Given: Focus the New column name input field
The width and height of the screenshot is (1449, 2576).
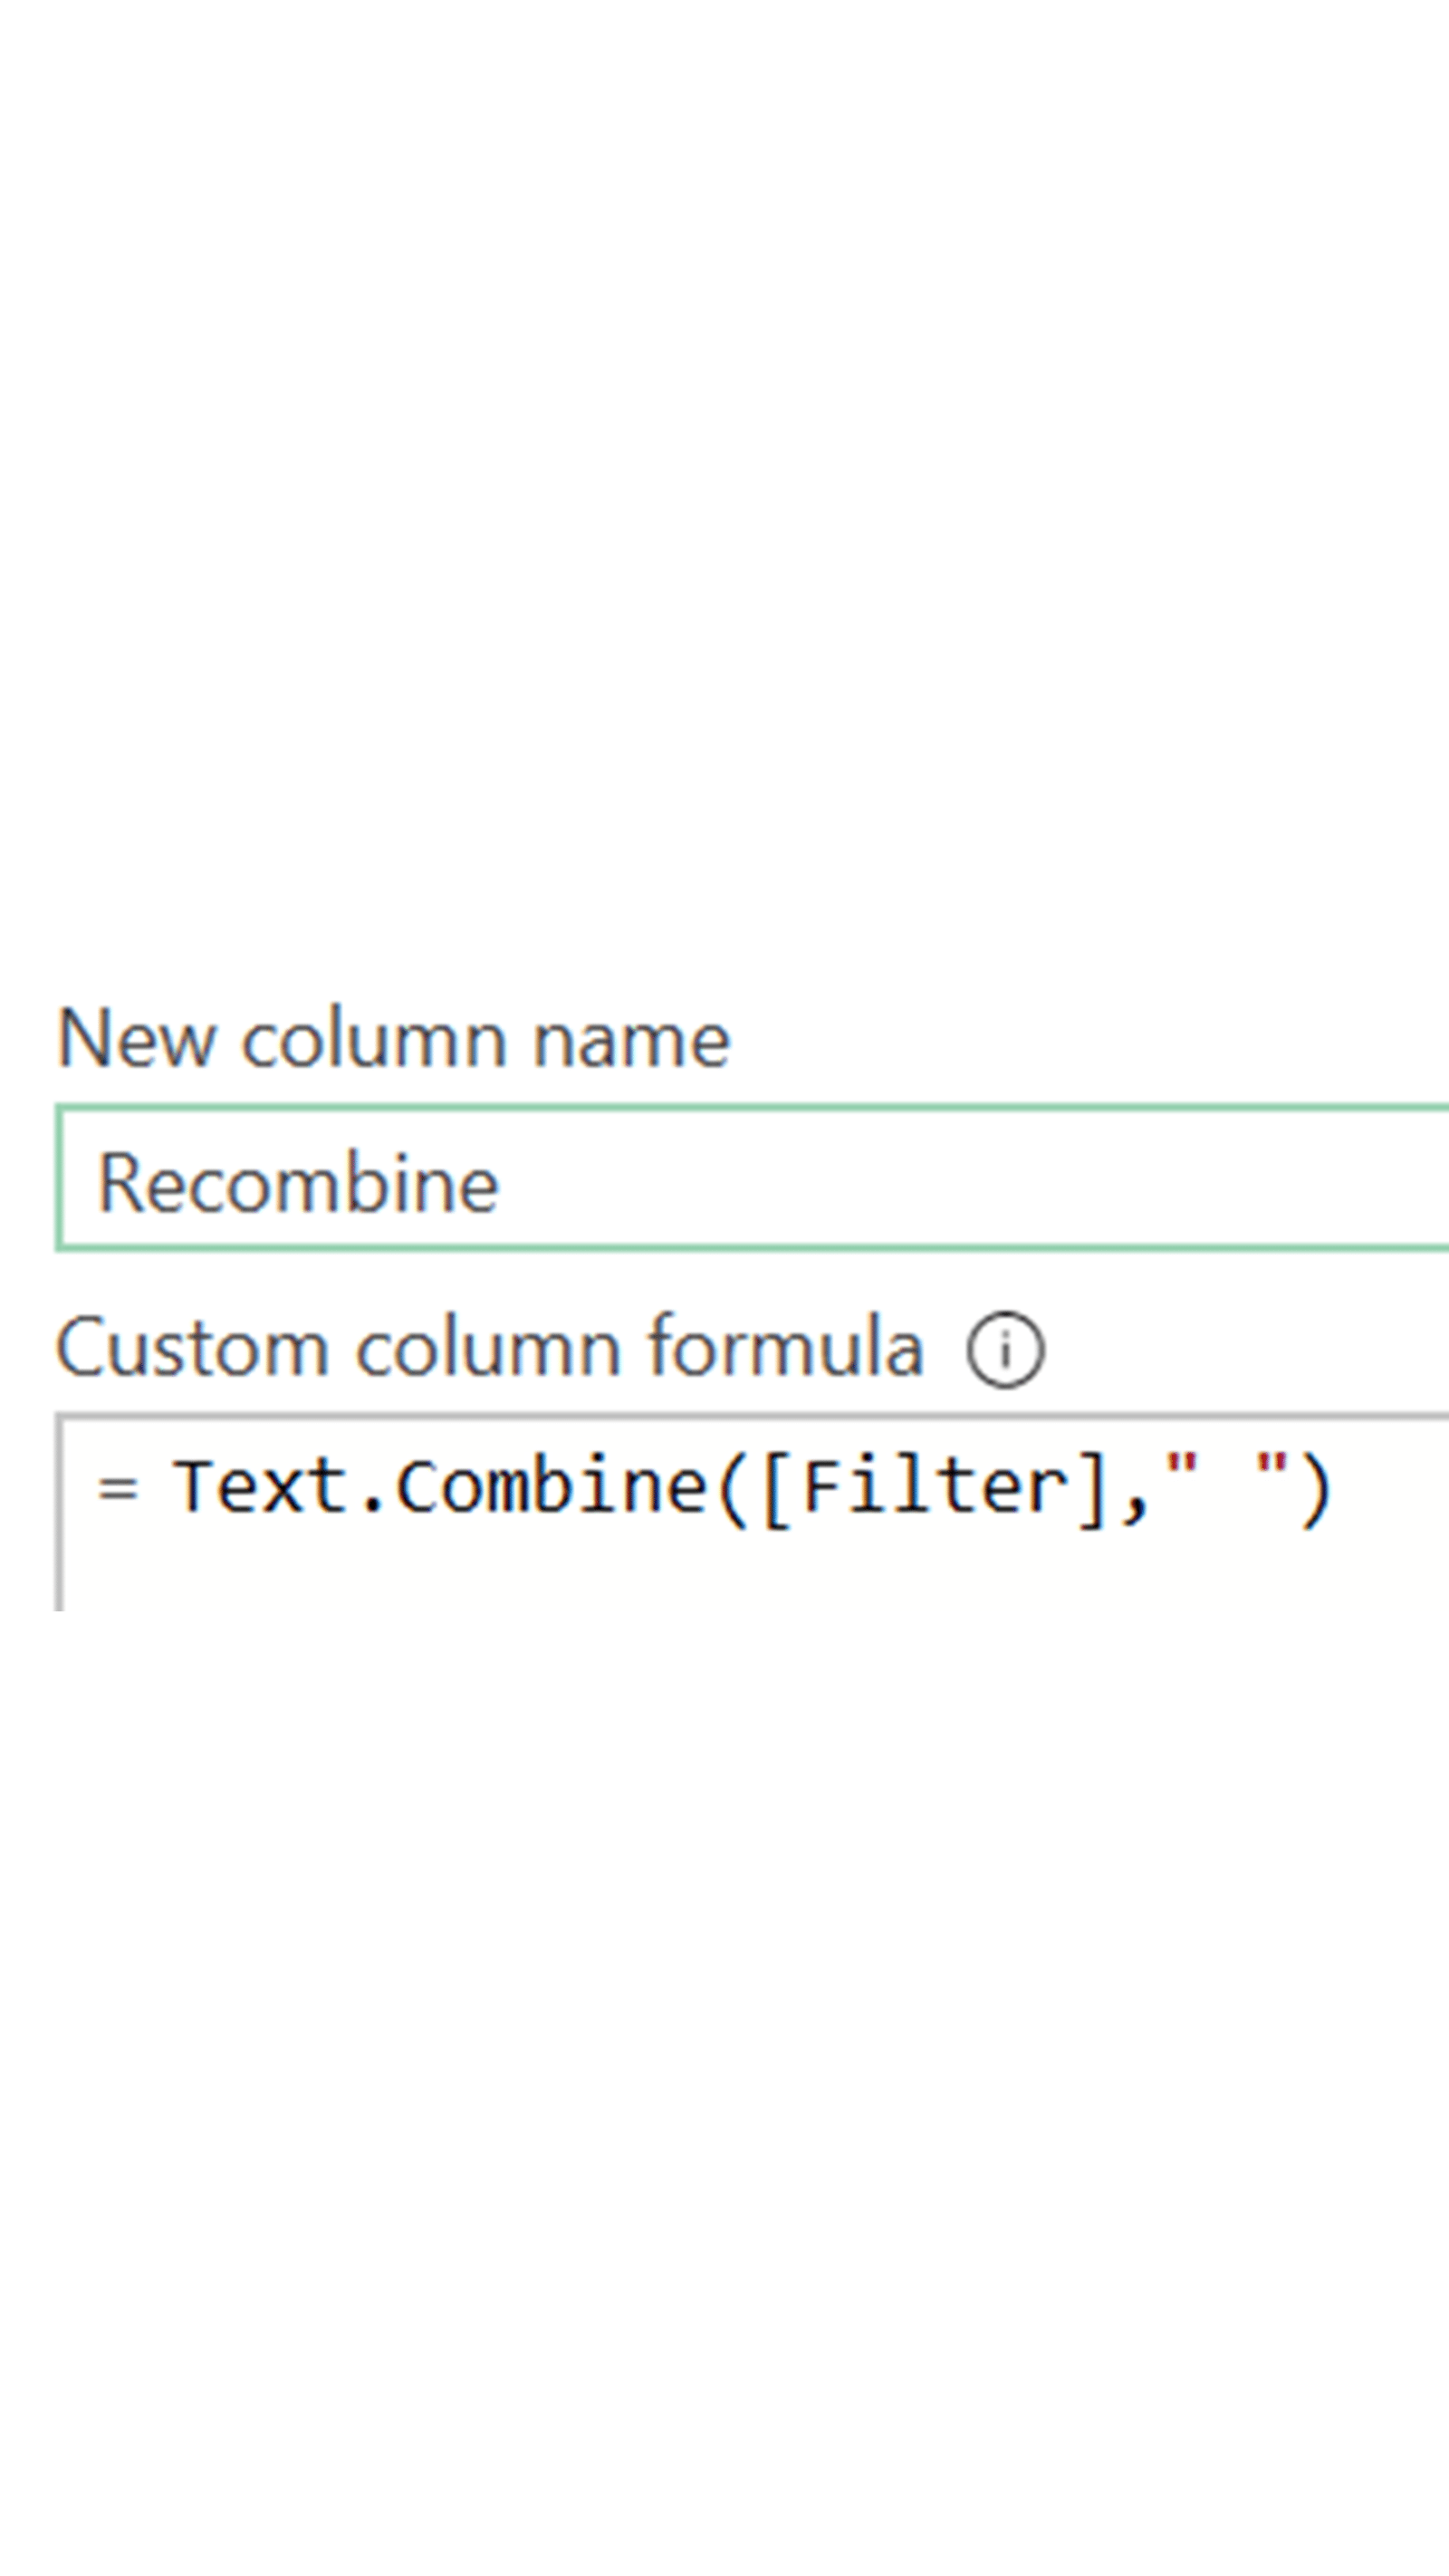Looking at the screenshot, I should click(750, 1178).
